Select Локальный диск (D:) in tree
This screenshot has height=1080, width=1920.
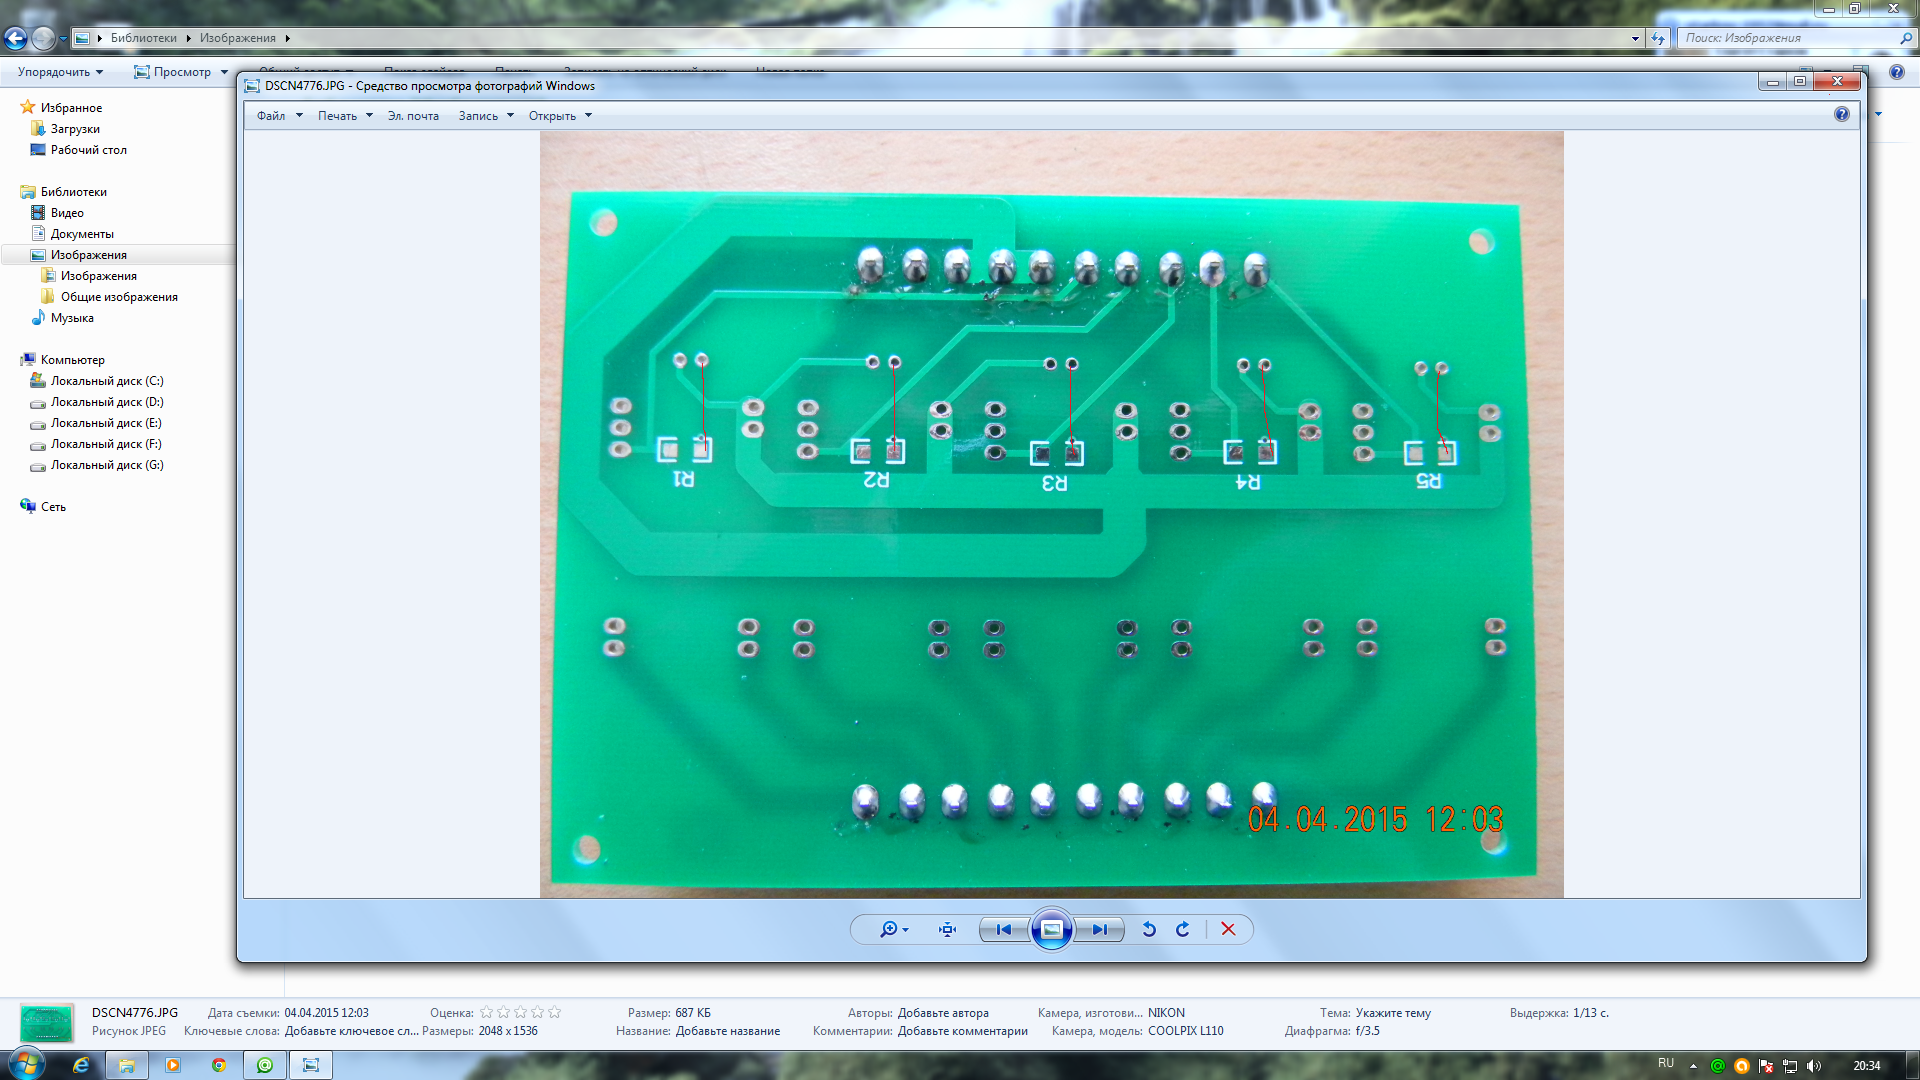coord(106,402)
